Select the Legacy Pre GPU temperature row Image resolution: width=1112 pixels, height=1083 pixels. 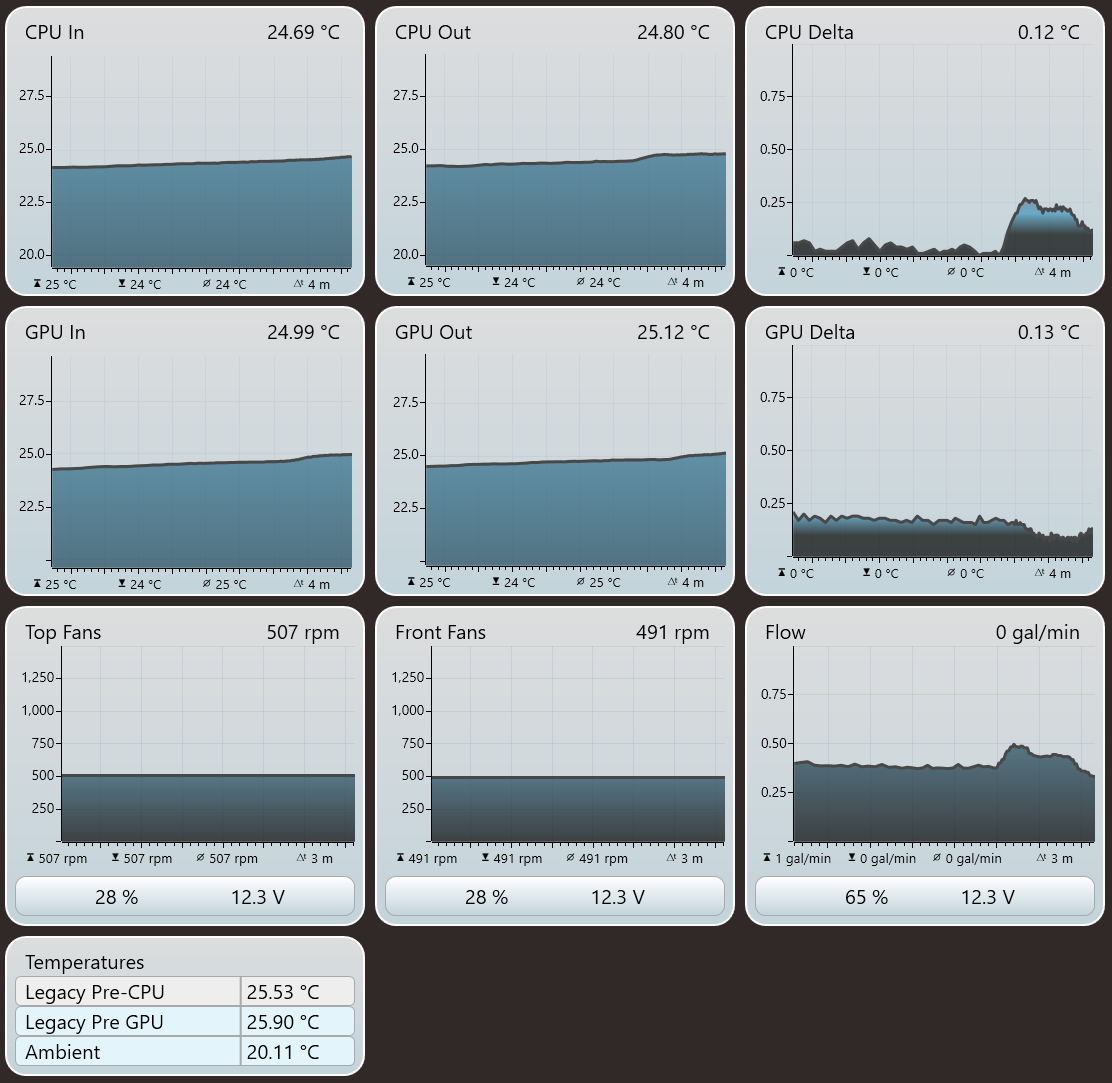coord(184,1021)
